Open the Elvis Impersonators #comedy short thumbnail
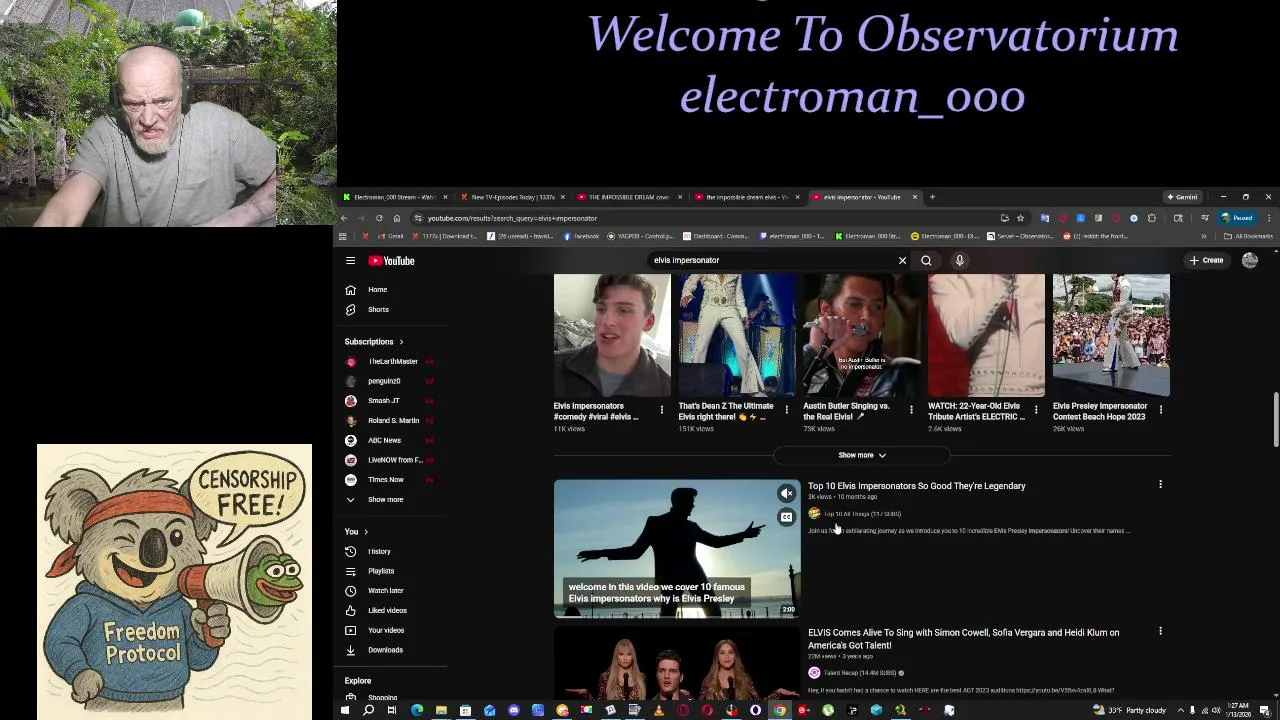The width and height of the screenshot is (1280, 720). (x=612, y=335)
